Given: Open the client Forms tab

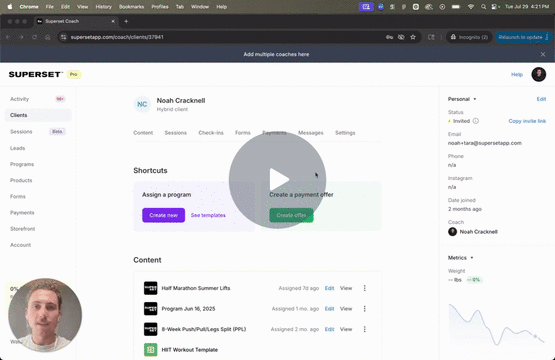Looking at the screenshot, I should (242, 133).
